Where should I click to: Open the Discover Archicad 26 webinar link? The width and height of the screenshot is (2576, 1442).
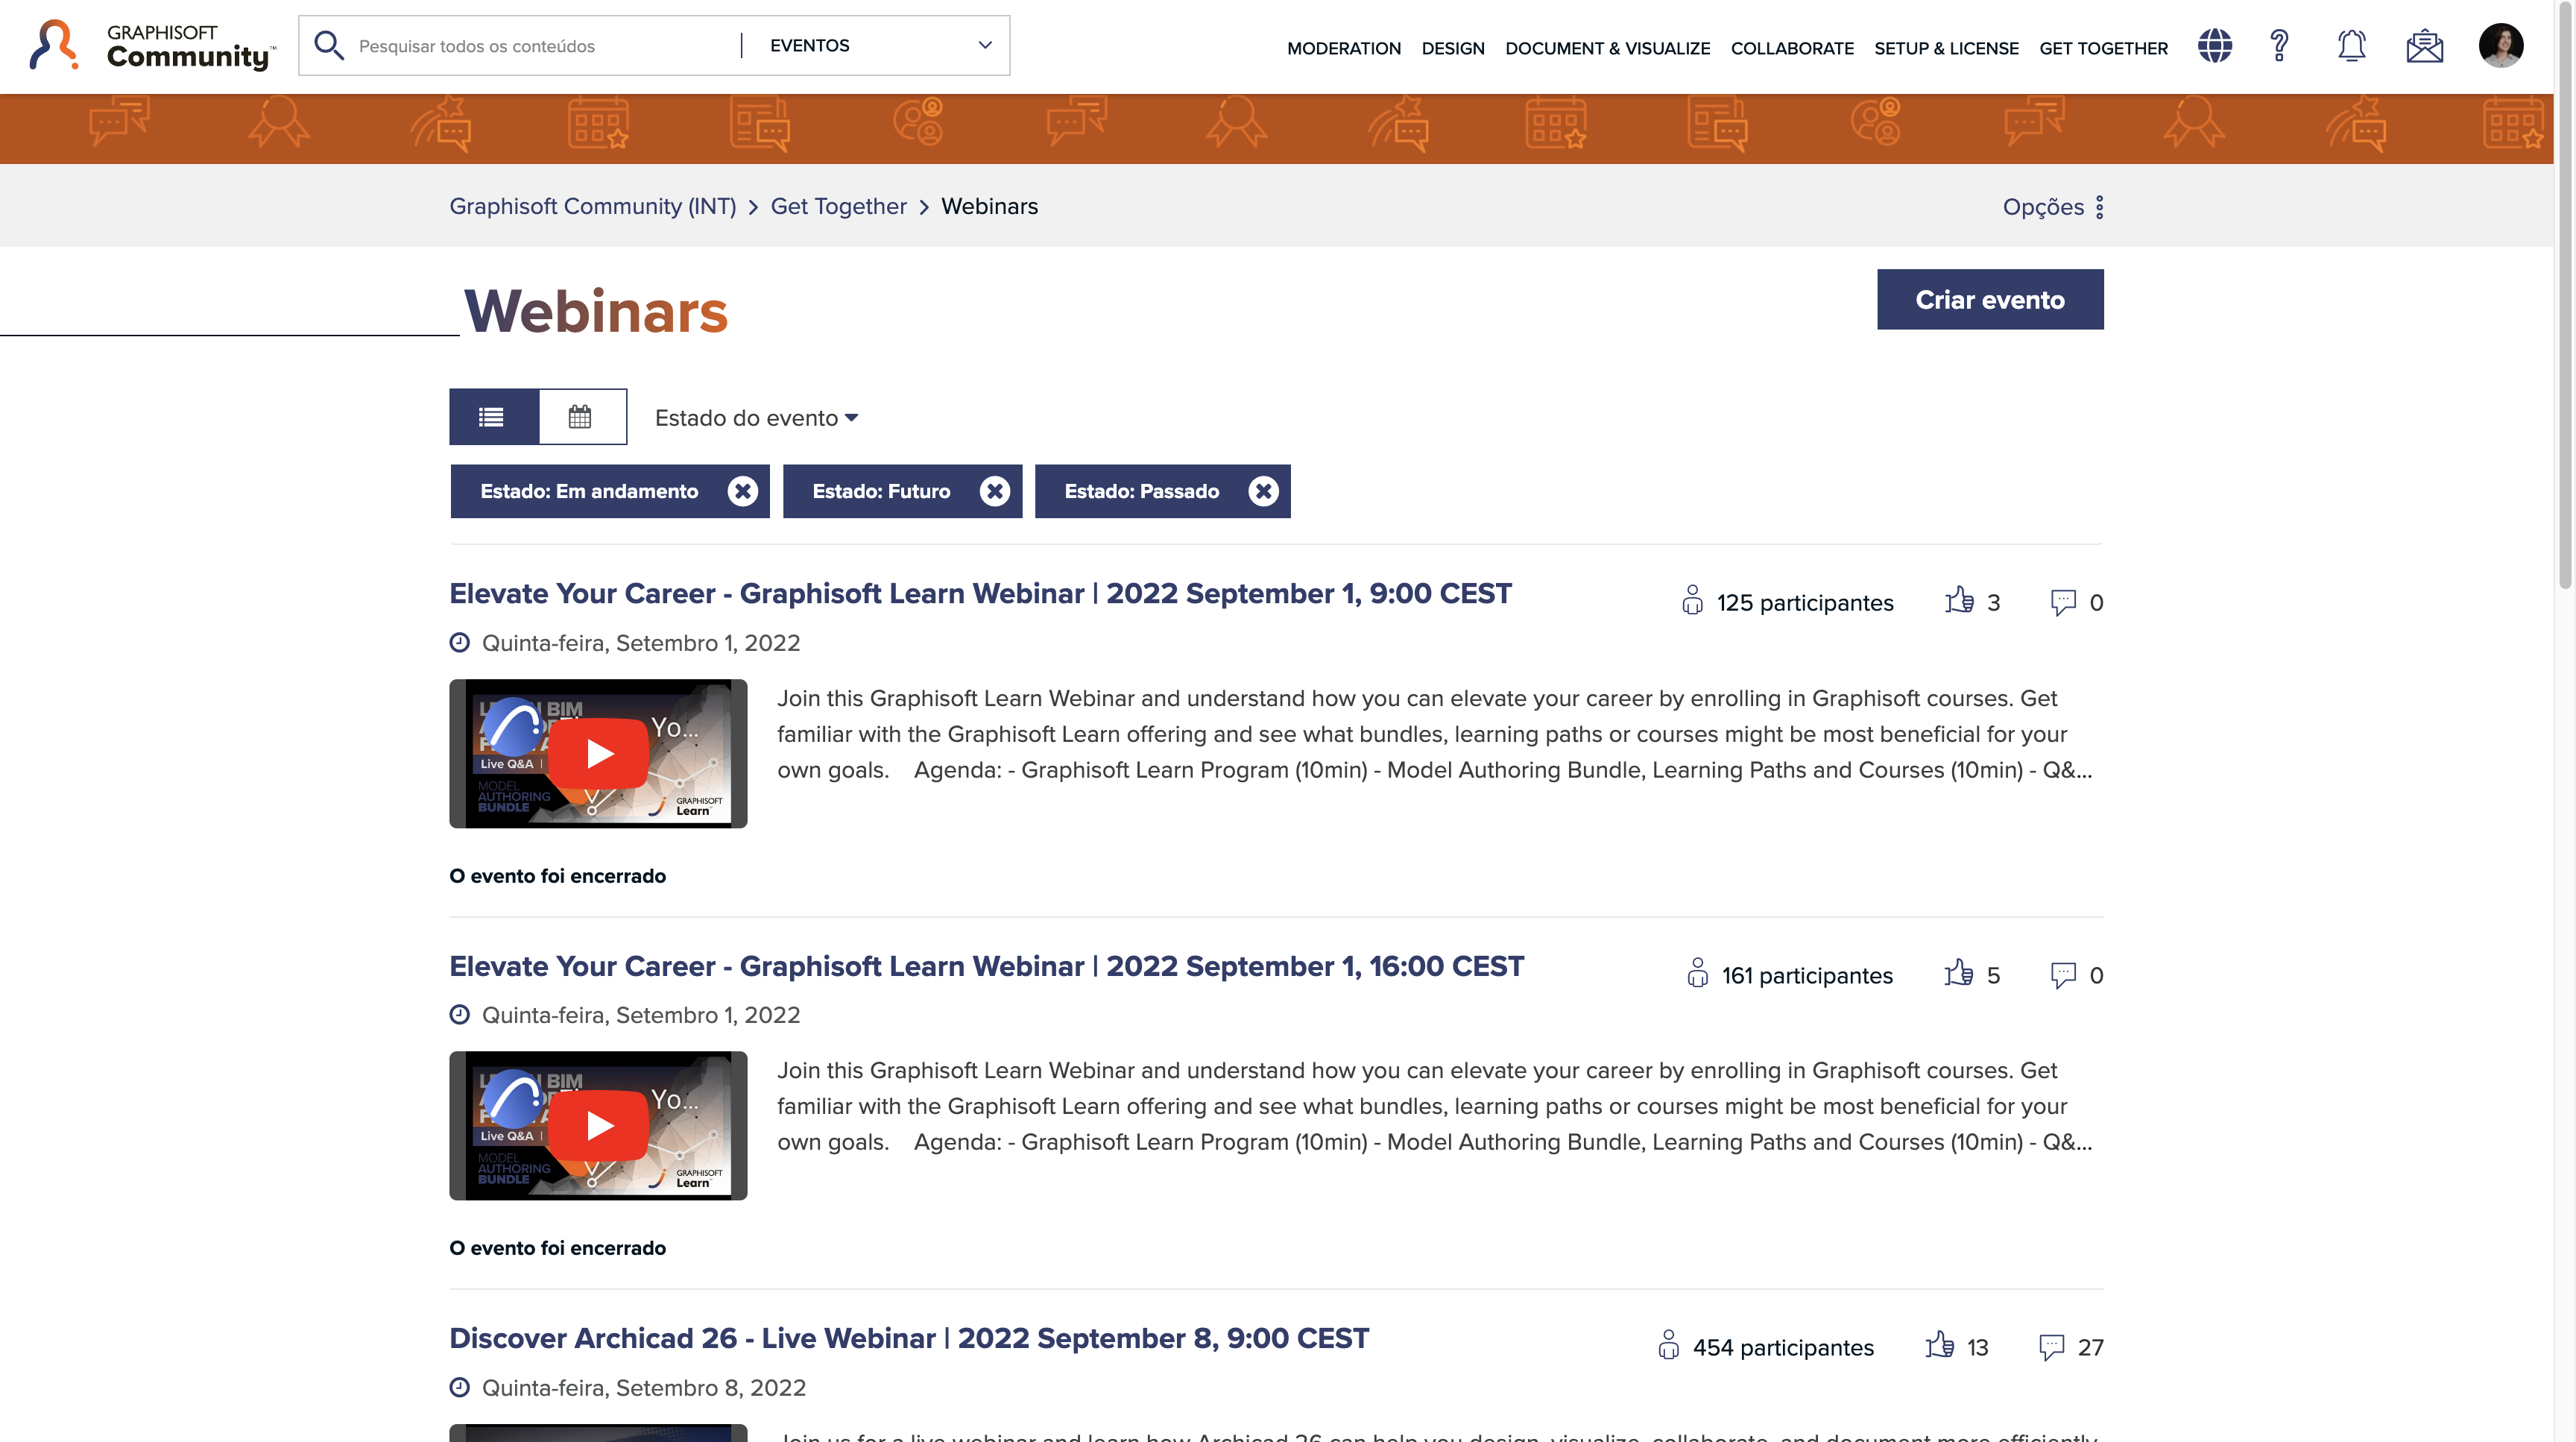909,1337
